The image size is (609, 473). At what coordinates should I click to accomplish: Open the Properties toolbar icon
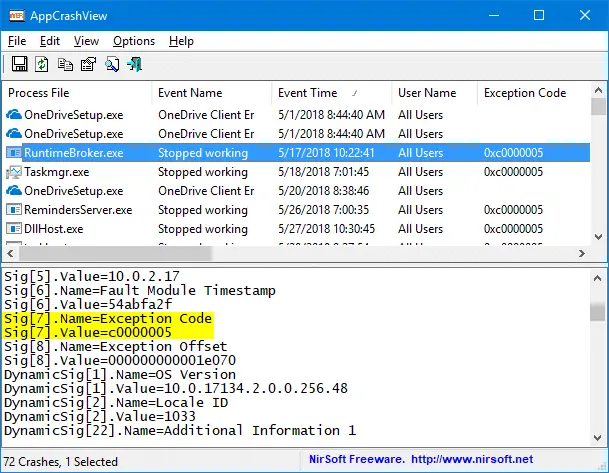pyautogui.click(x=88, y=64)
